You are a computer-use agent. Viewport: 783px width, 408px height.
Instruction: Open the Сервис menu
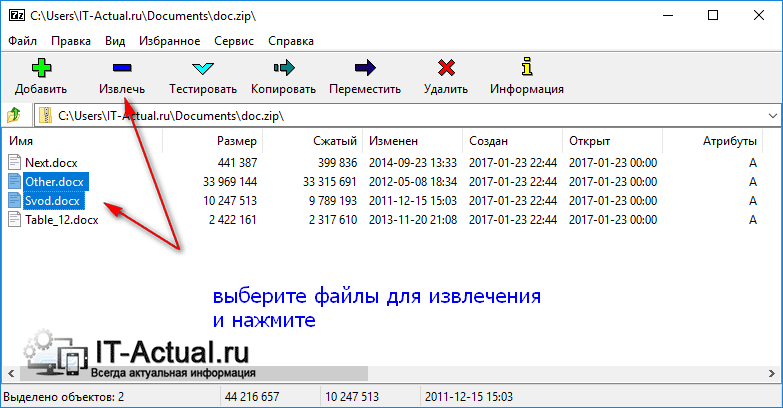pyautogui.click(x=234, y=41)
